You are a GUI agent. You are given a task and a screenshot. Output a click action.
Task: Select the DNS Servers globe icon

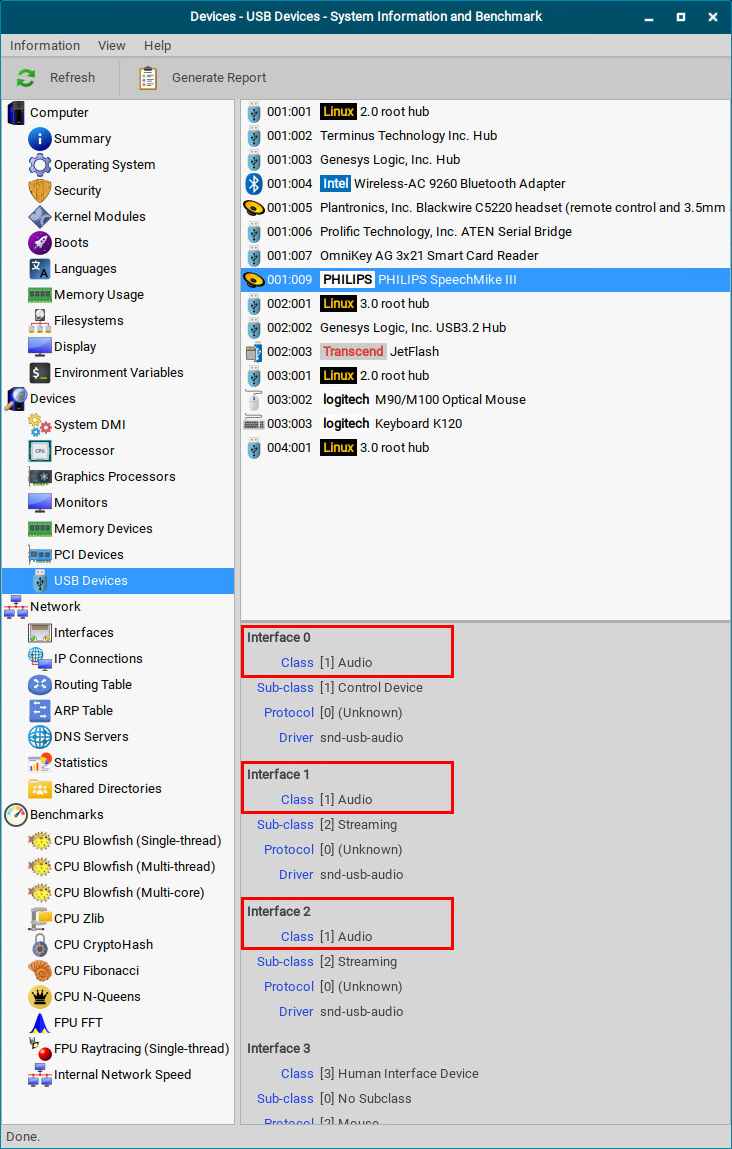click(x=40, y=736)
